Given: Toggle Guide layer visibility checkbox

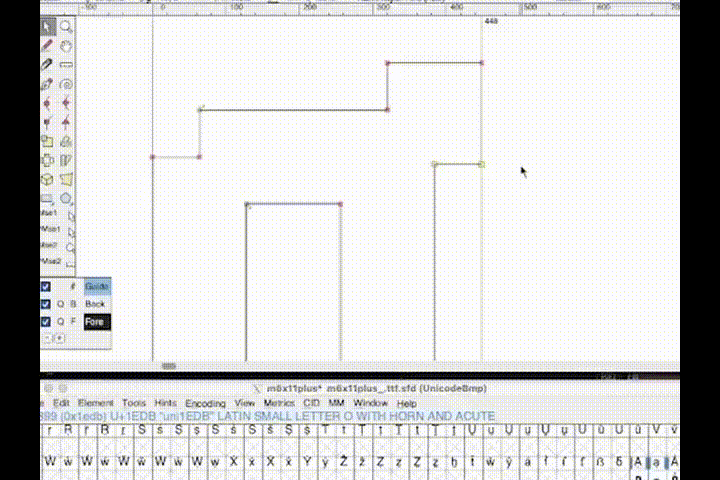Looking at the screenshot, I should (x=46, y=287).
